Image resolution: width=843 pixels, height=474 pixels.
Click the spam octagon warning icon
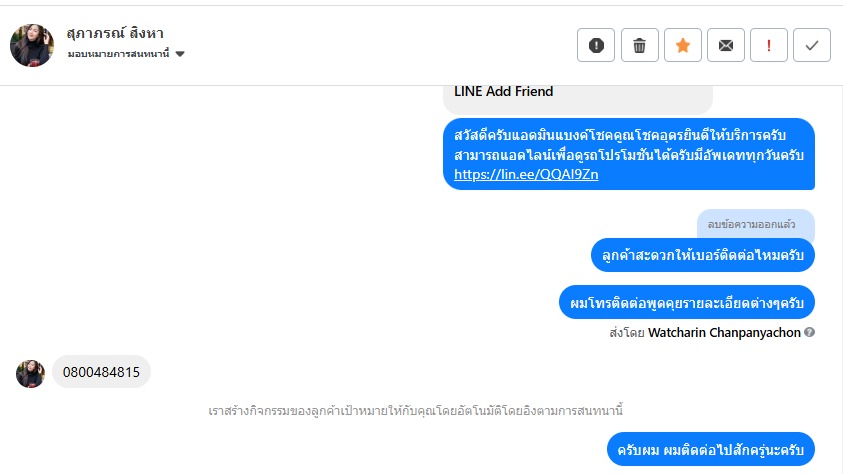click(596, 45)
